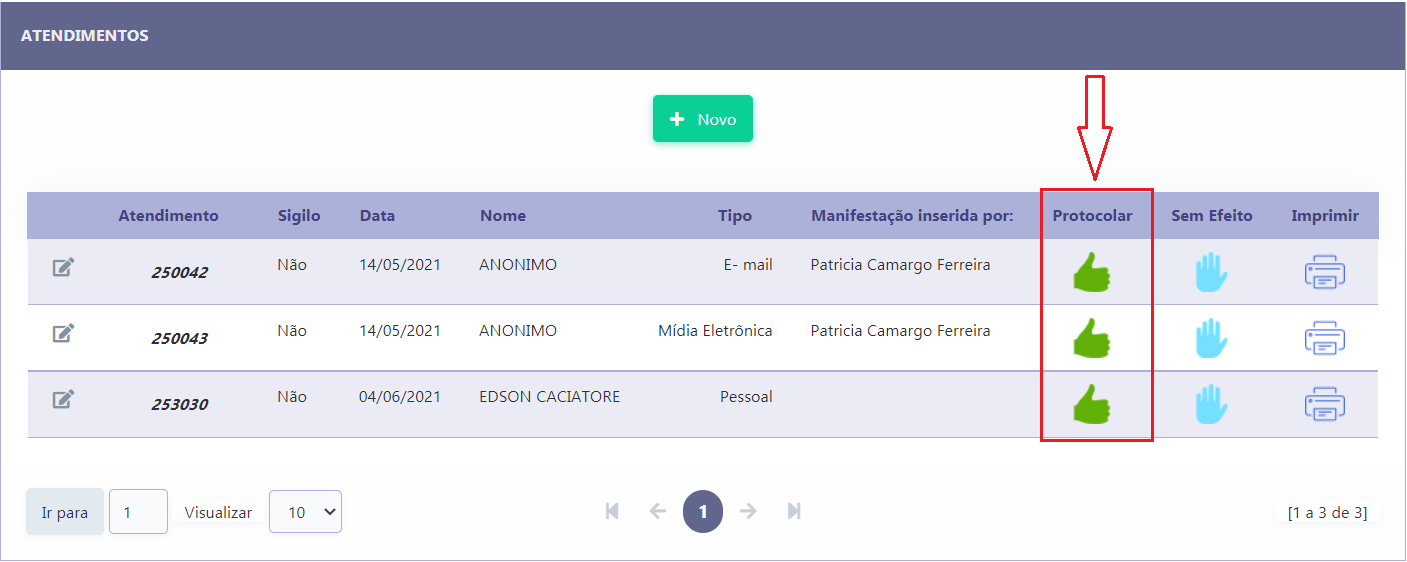Edit atendimento 250042 with pencil icon
Screen dimensions: 1407x562
[x=64, y=267]
